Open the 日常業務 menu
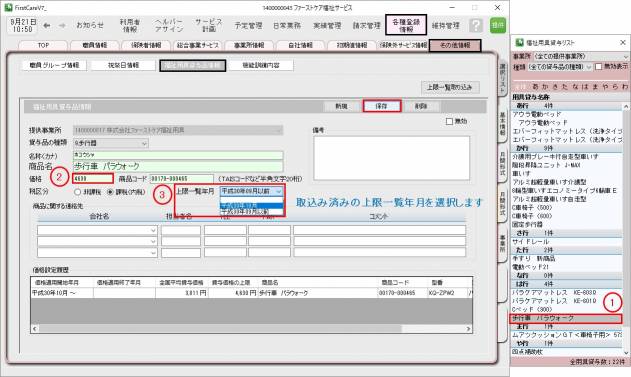The width and height of the screenshot is (631, 377). (x=287, y=25)
